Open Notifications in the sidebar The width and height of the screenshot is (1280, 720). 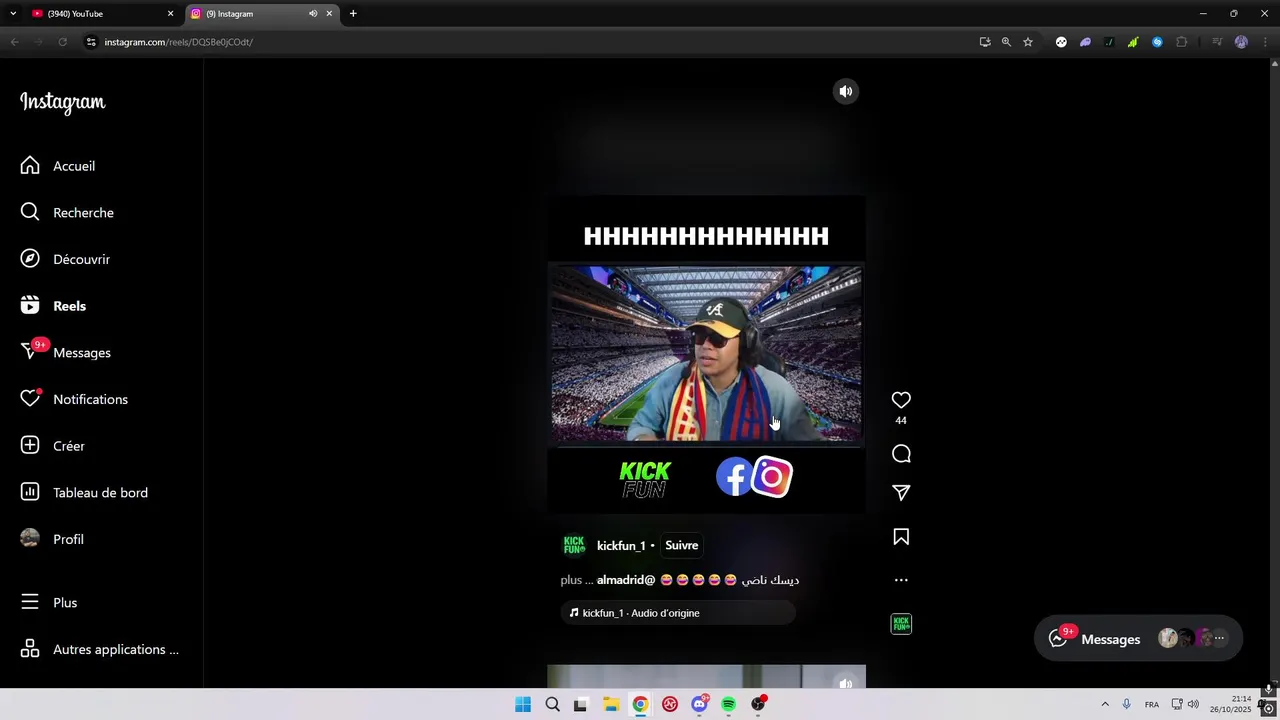click(x=74, y=399)
